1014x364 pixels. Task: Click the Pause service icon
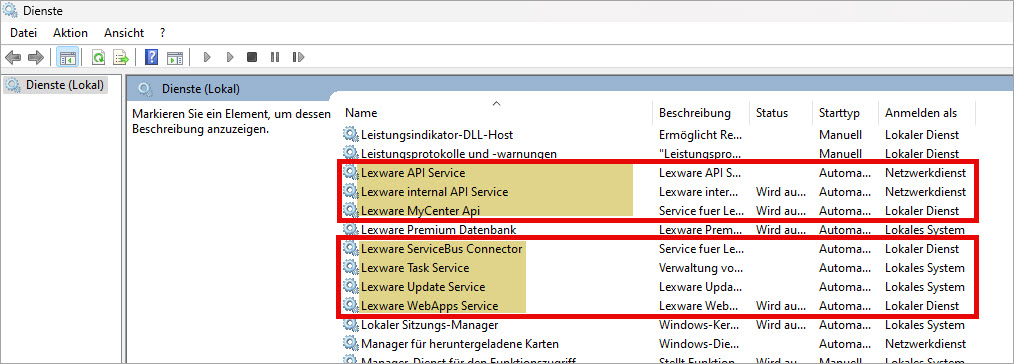coord(275,58)
